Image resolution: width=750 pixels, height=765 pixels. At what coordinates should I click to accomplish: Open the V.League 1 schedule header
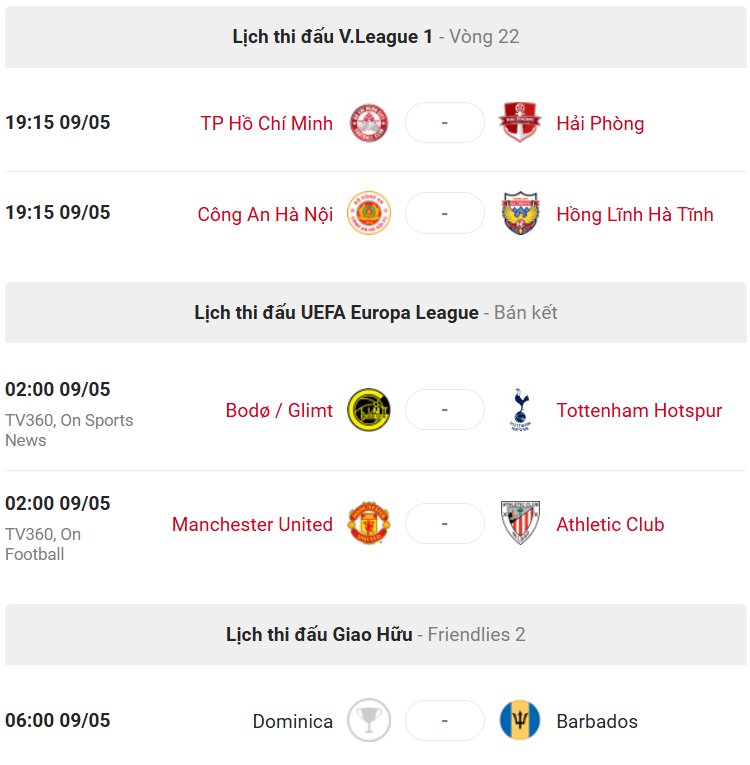[376, 37]
